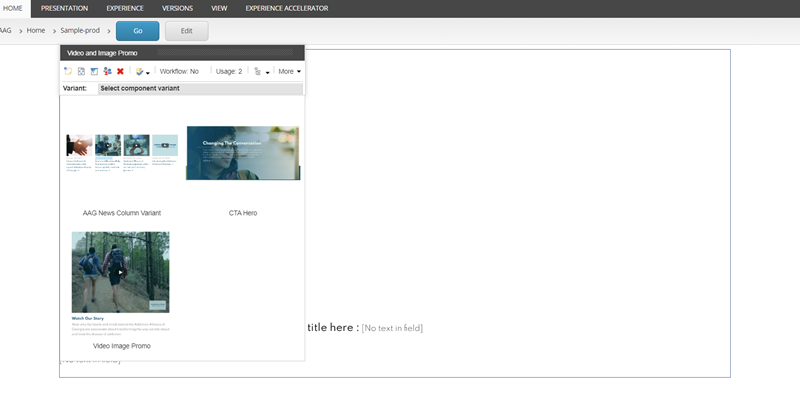800x395 pixels.
Task: Click the Home breadcrumb
Action: pos(36,31)
